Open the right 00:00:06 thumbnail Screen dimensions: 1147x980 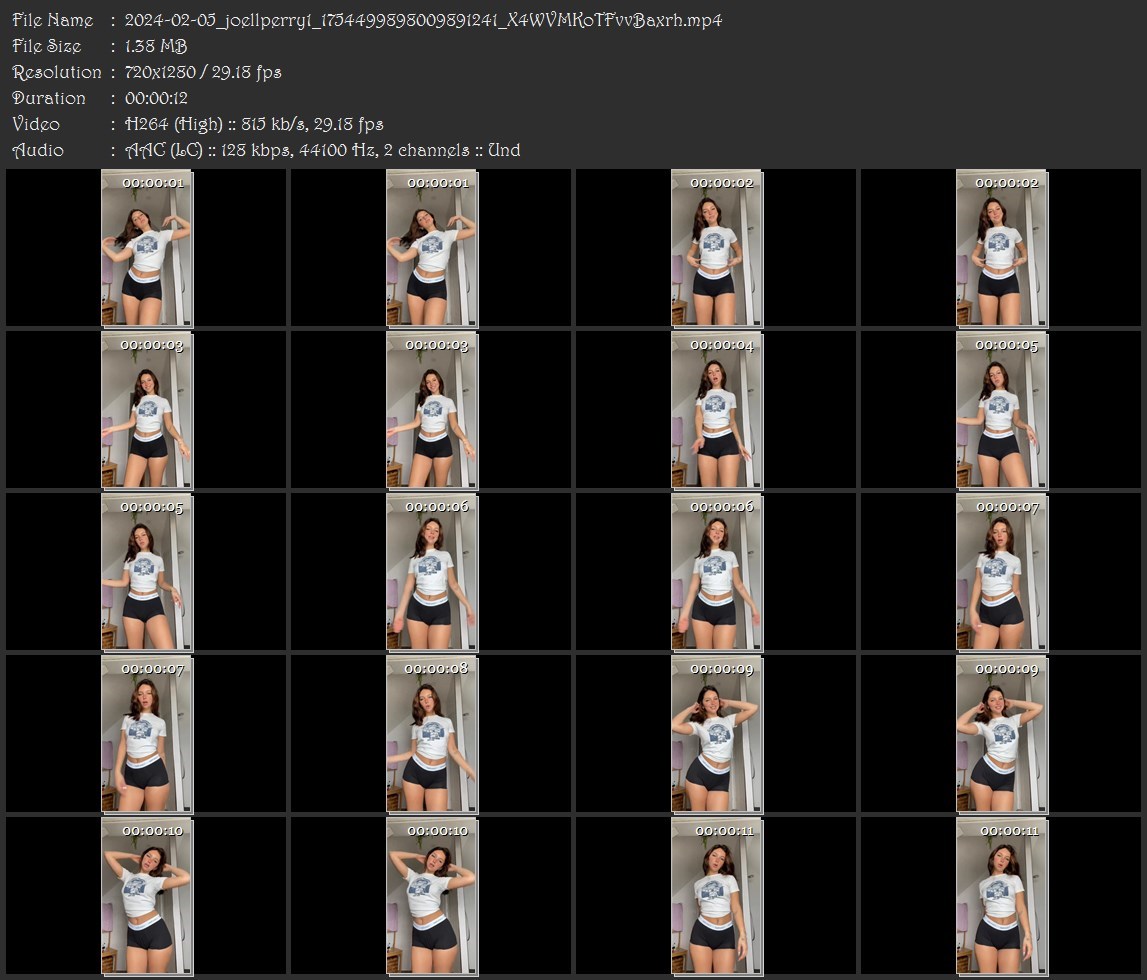tap(717, 572)
